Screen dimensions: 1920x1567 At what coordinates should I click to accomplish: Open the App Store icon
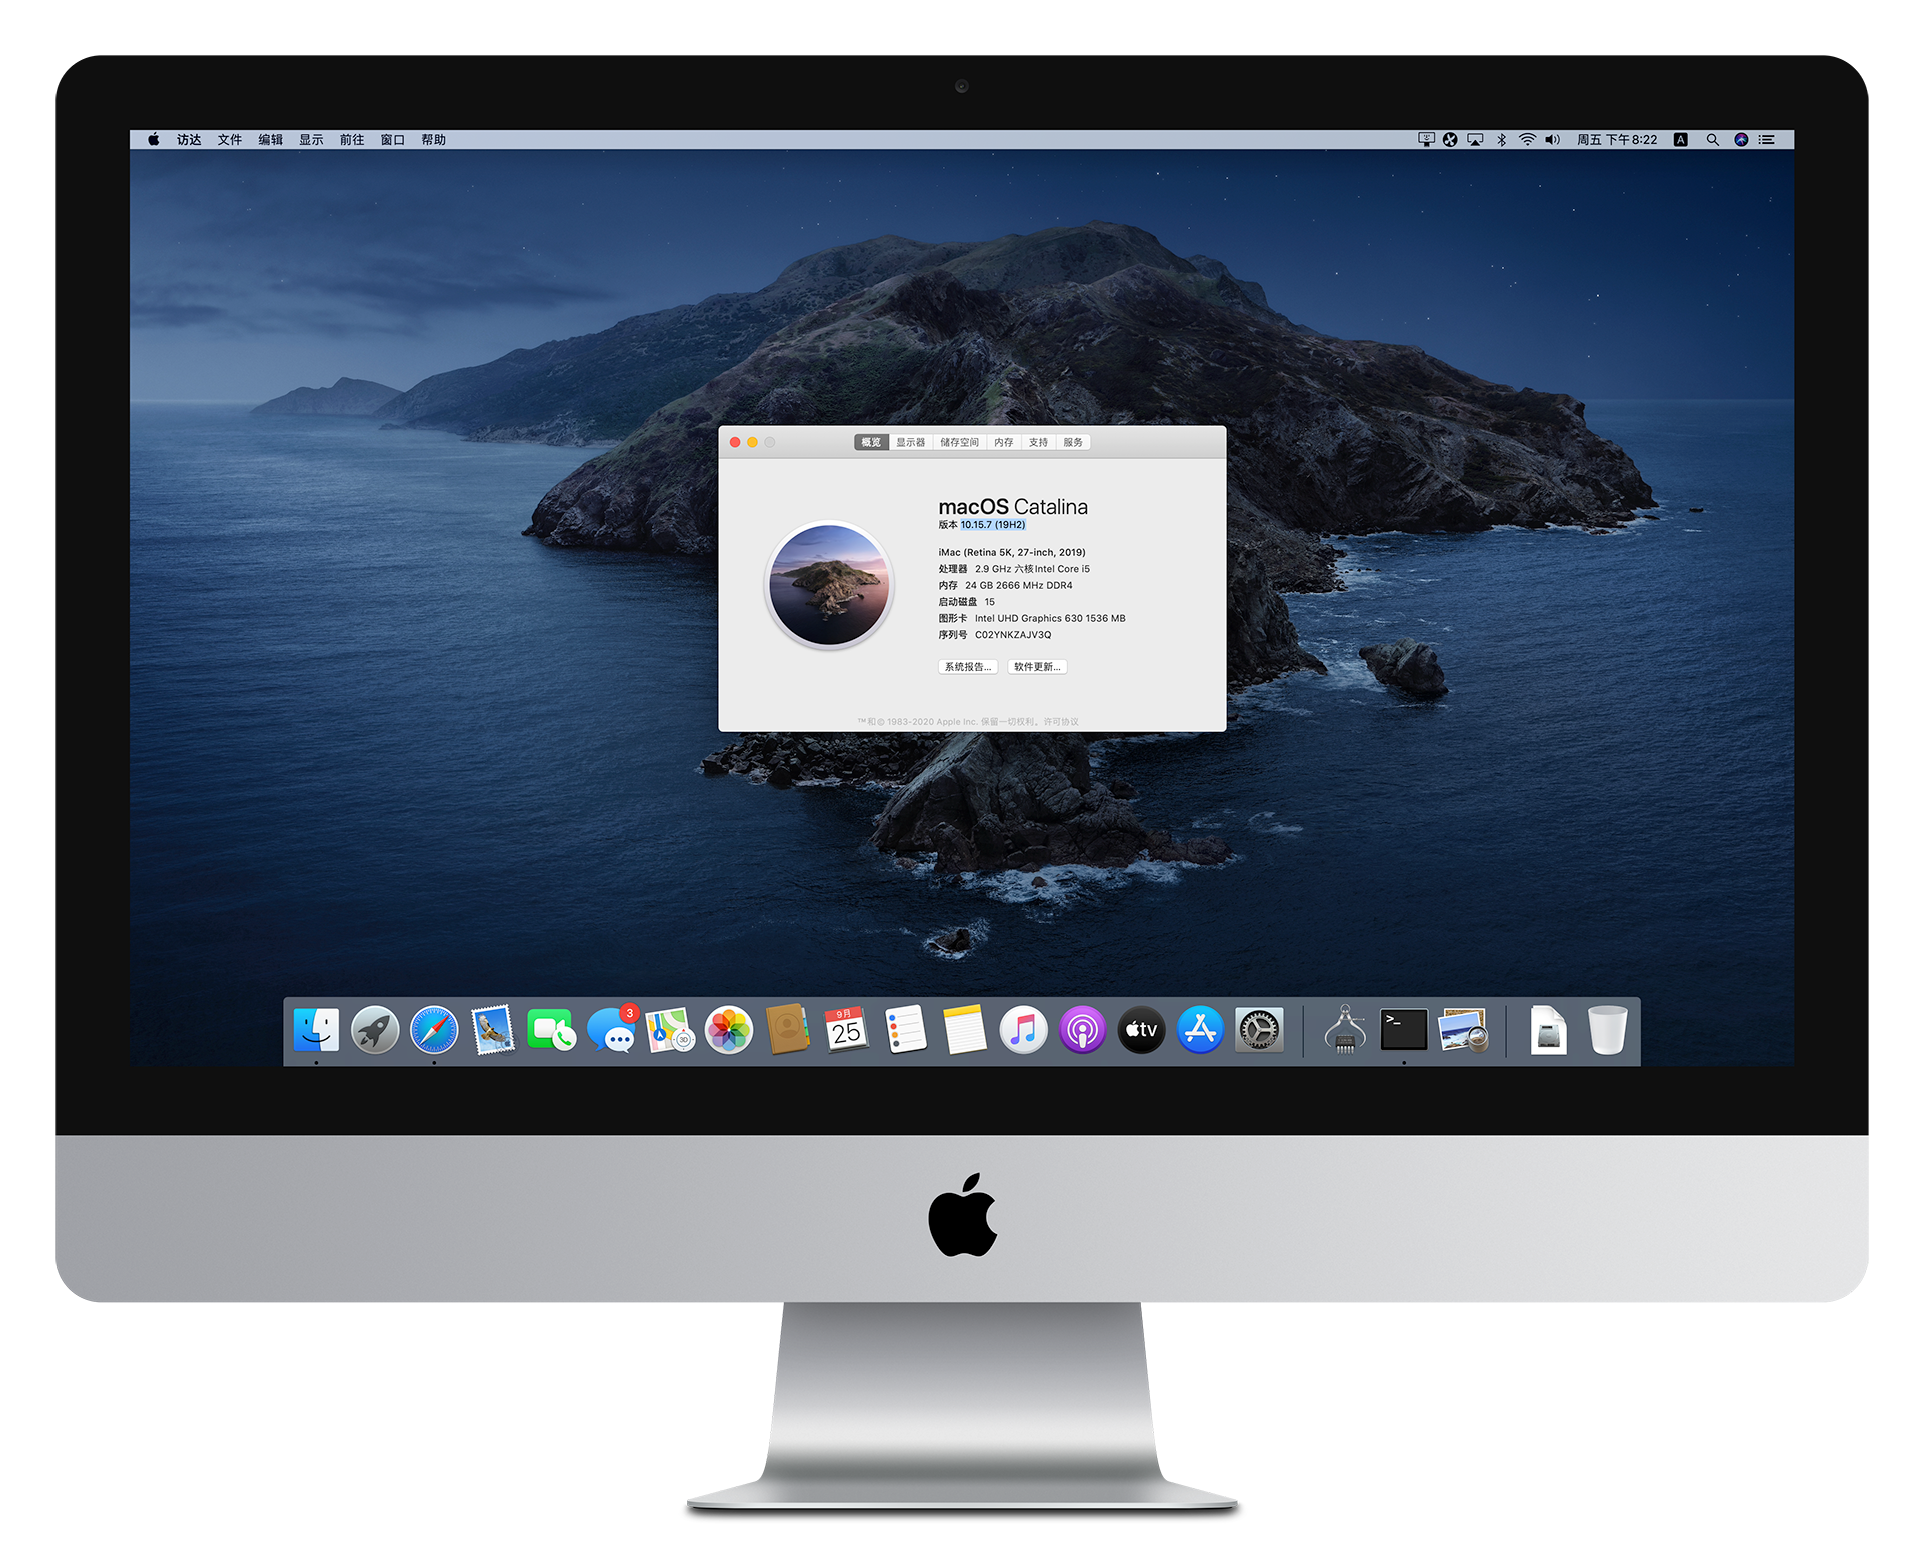point(1200,1030)
